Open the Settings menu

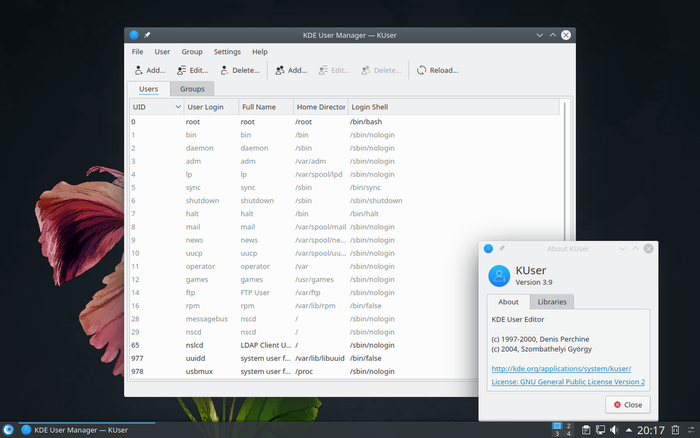pyautogui.click(x=227, y=51)
